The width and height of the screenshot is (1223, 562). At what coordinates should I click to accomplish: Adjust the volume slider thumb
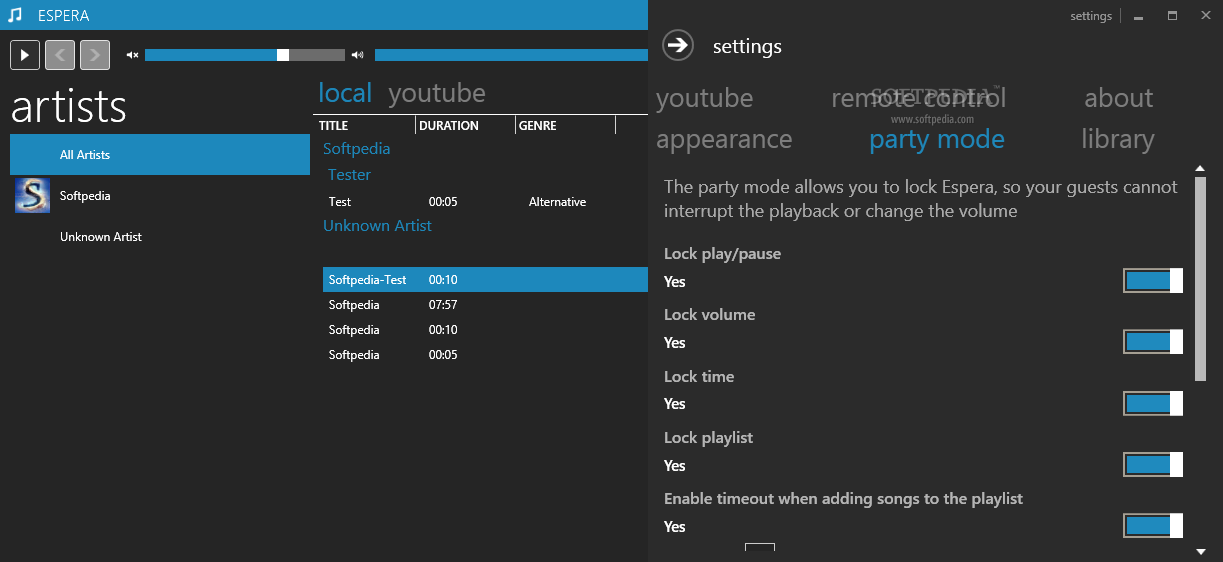pos(283,55)
